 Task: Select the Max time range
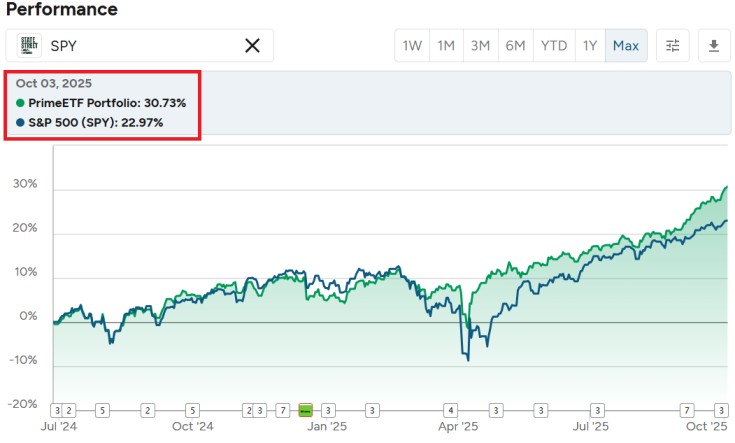click(626, 45)
